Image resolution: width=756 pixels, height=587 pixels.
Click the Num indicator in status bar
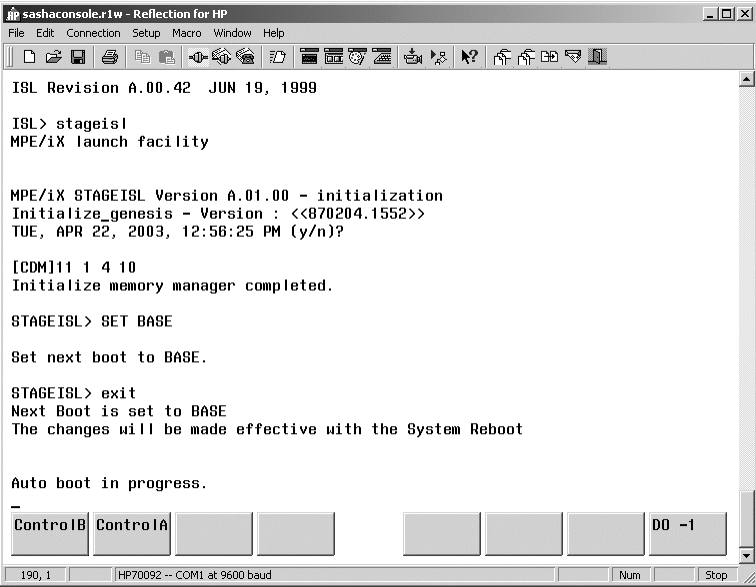tap(630, 575)
